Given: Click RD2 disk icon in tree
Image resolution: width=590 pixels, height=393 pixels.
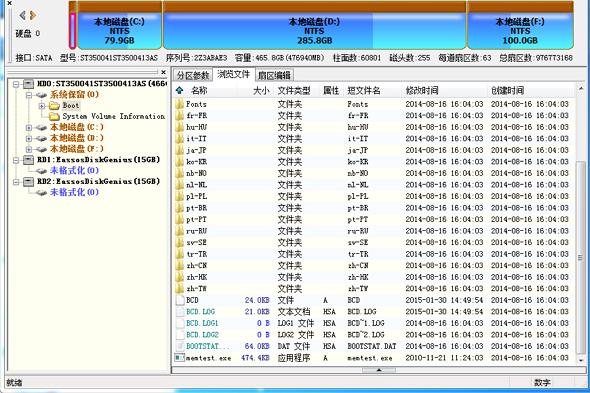Looking at the screenshot, I should pyautogui.click(x=29, y=182).
